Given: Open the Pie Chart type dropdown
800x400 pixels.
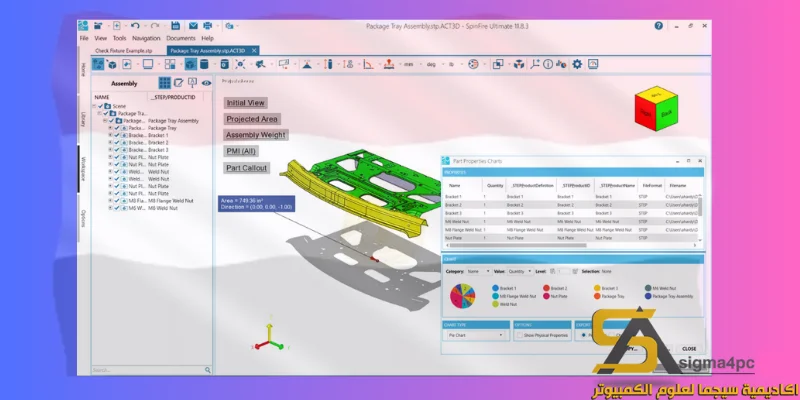Looking at the screenshot, I should tap(474, 335).
